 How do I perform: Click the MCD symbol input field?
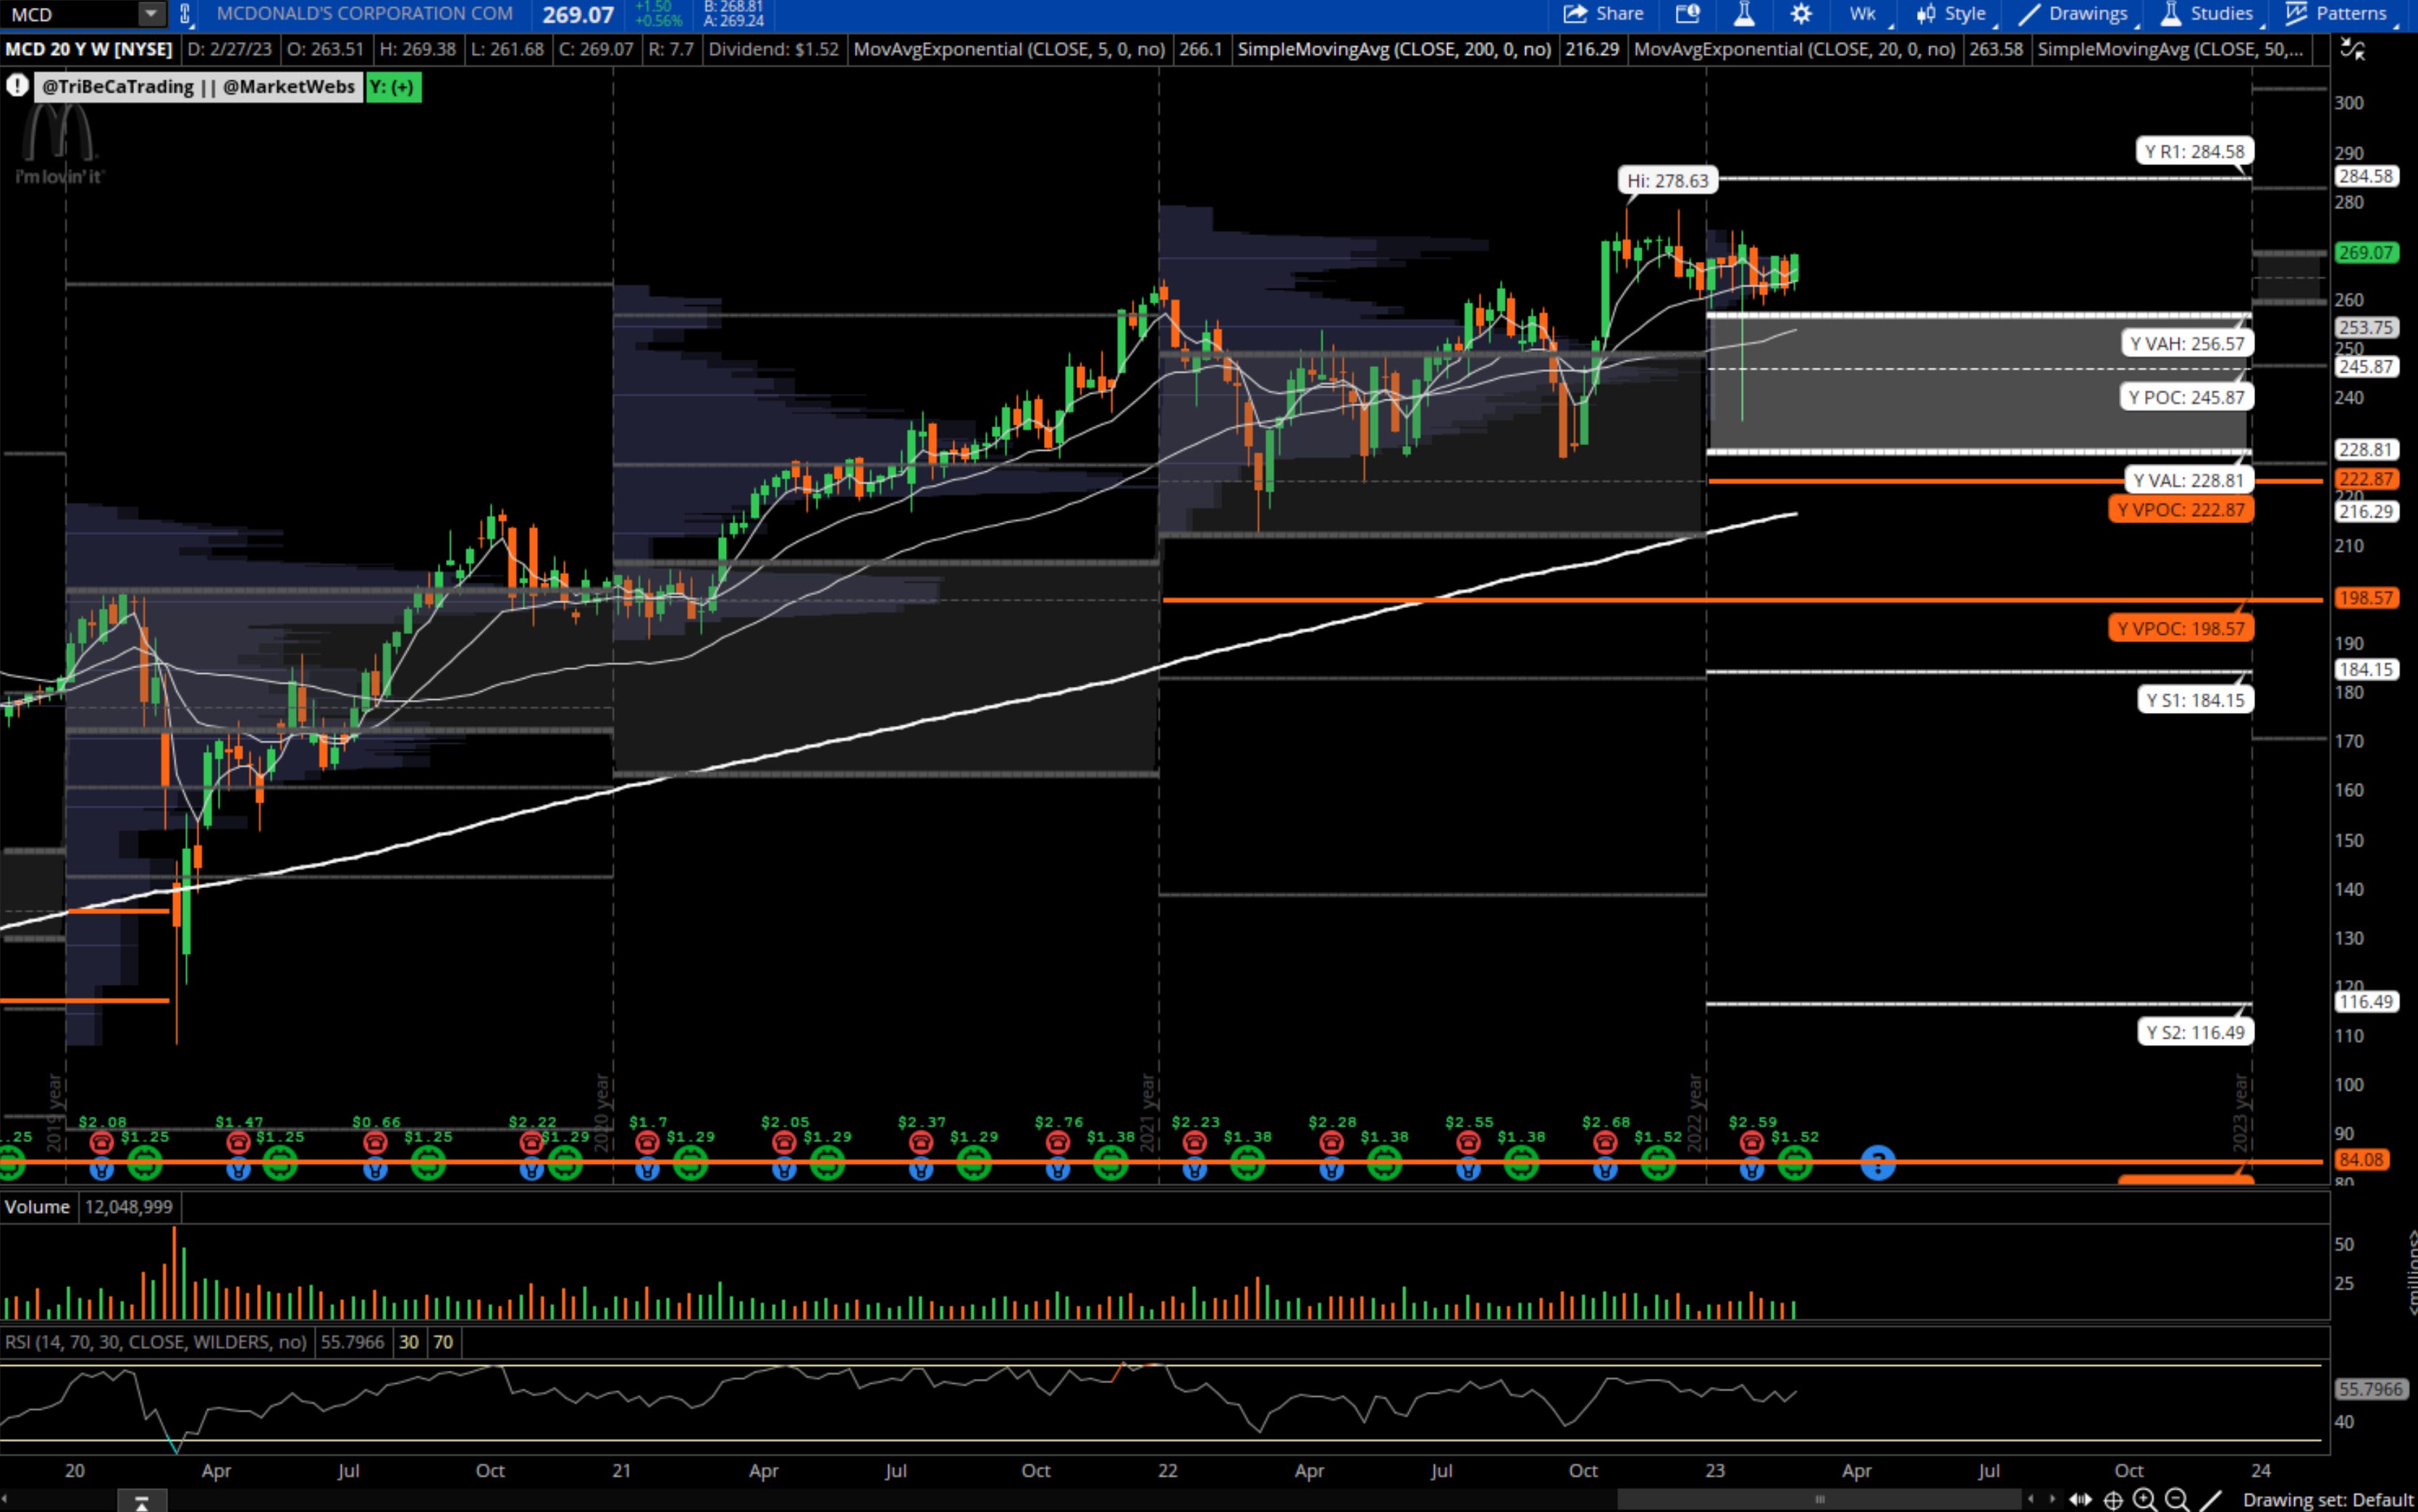(x=70, y=14)
